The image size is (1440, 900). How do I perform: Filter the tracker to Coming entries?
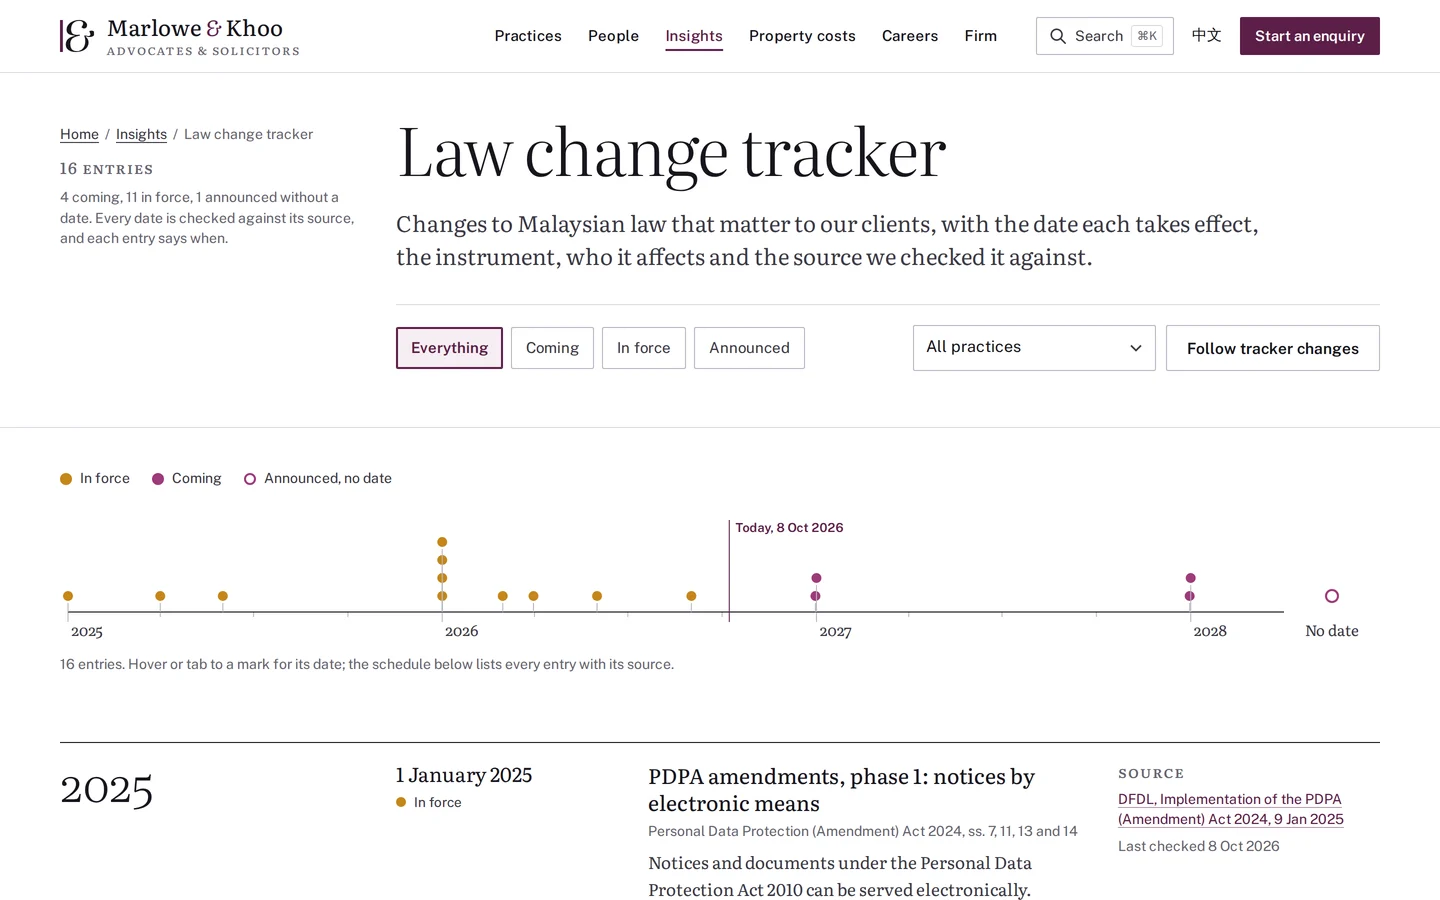pyautogui.click(x=552, y=348)
